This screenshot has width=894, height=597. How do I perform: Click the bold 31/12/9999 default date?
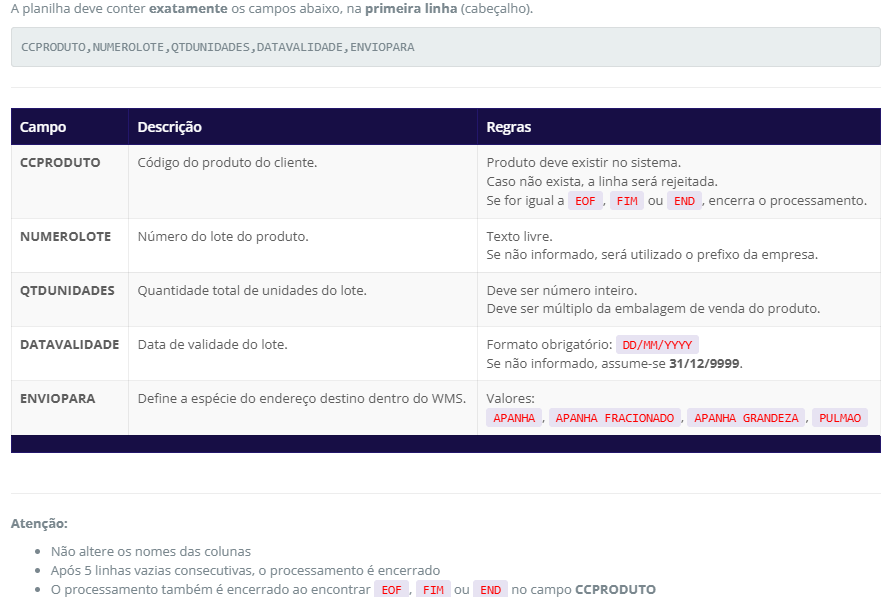(x=705, y=363)
